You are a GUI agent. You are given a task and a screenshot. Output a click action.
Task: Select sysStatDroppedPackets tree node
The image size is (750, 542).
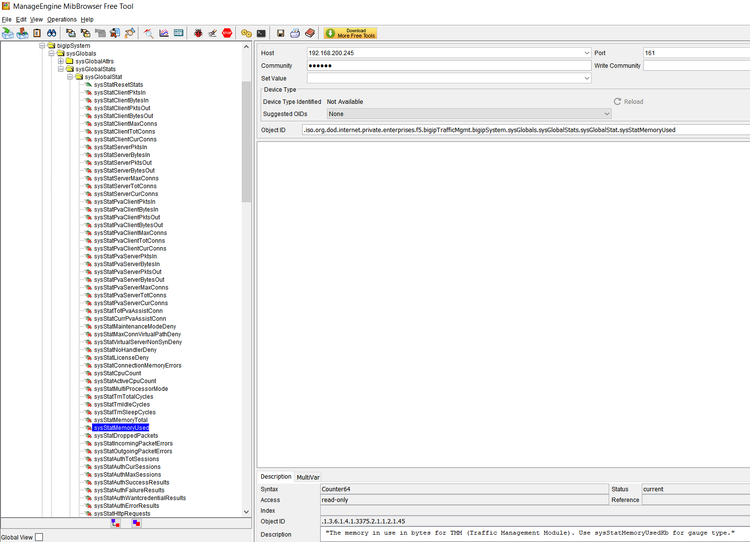click(126, 436)
